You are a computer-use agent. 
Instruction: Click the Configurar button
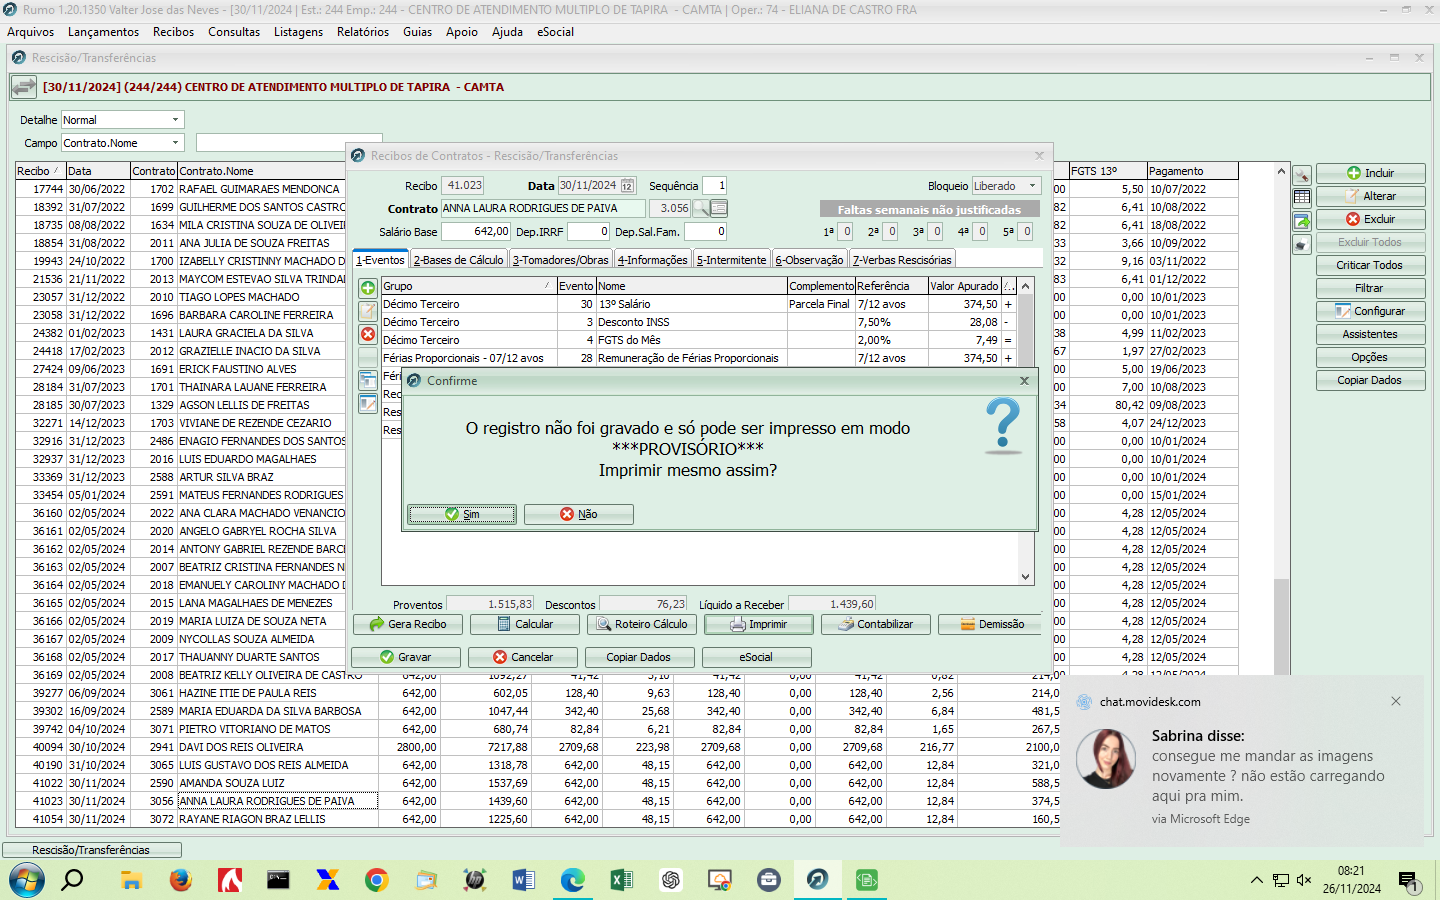pyautogui.click(x=1370, y=311)
